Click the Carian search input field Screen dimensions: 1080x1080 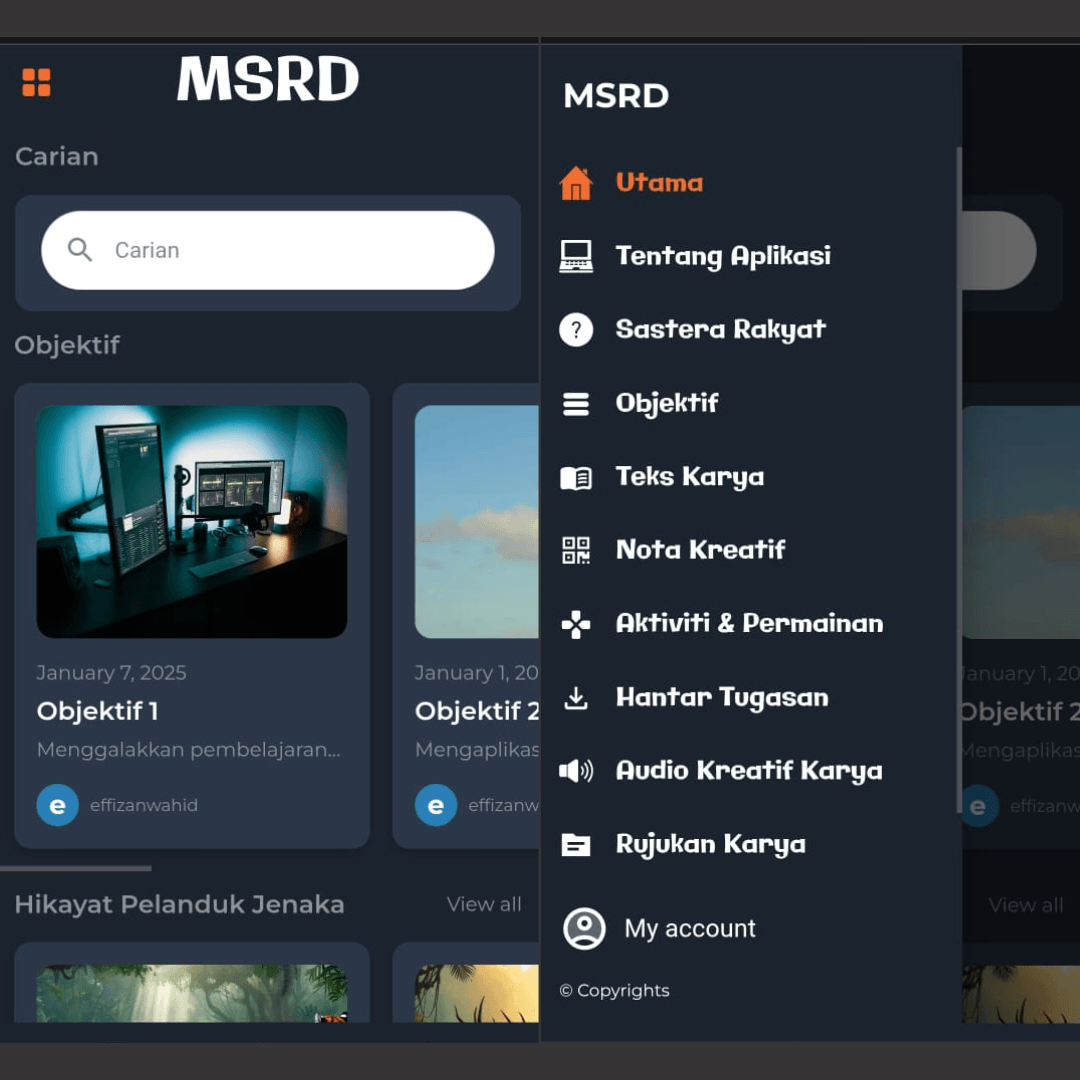point(268,250)
